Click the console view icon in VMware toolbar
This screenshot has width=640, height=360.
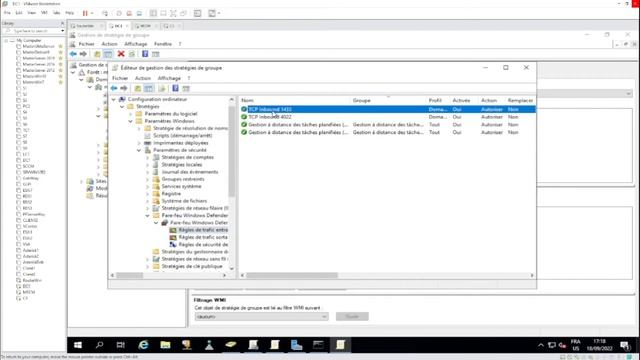pyautogui.click(x=198, y=13)
